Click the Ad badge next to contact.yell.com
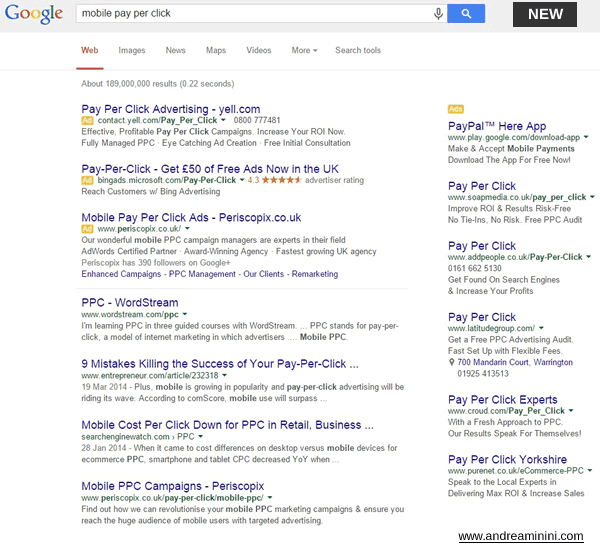This screenshot has width=600, height=550. (x=87, y=120)
